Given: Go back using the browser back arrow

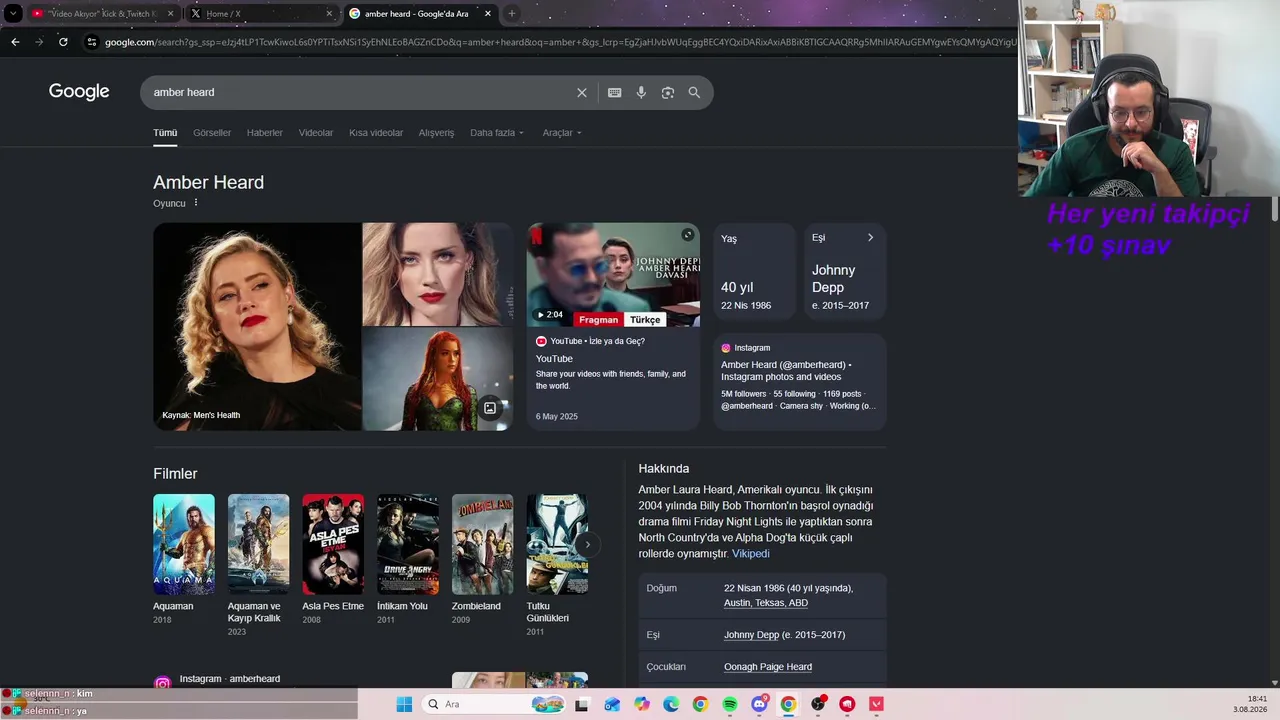Looking at the screenshot, I should 15,42.
